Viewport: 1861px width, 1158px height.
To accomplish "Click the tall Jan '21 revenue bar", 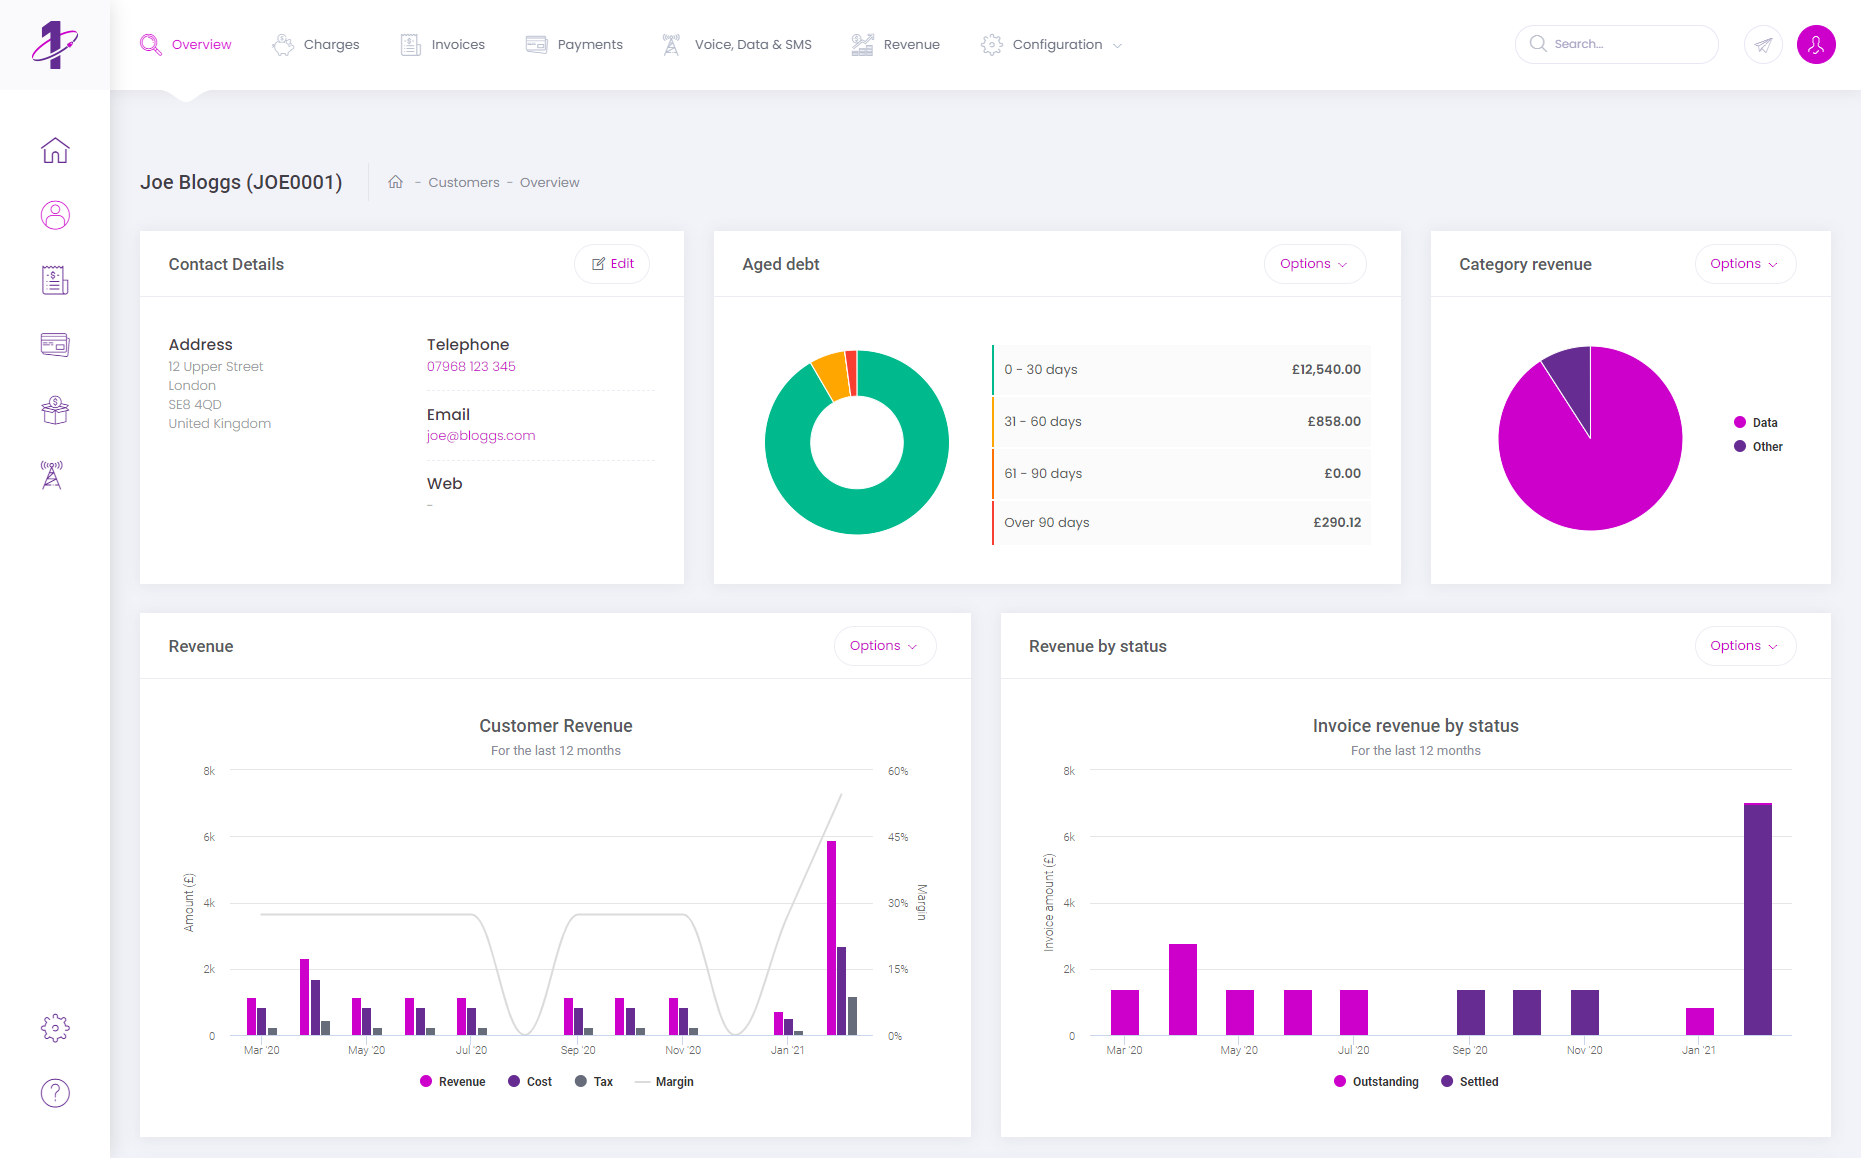I will point(831,938).
